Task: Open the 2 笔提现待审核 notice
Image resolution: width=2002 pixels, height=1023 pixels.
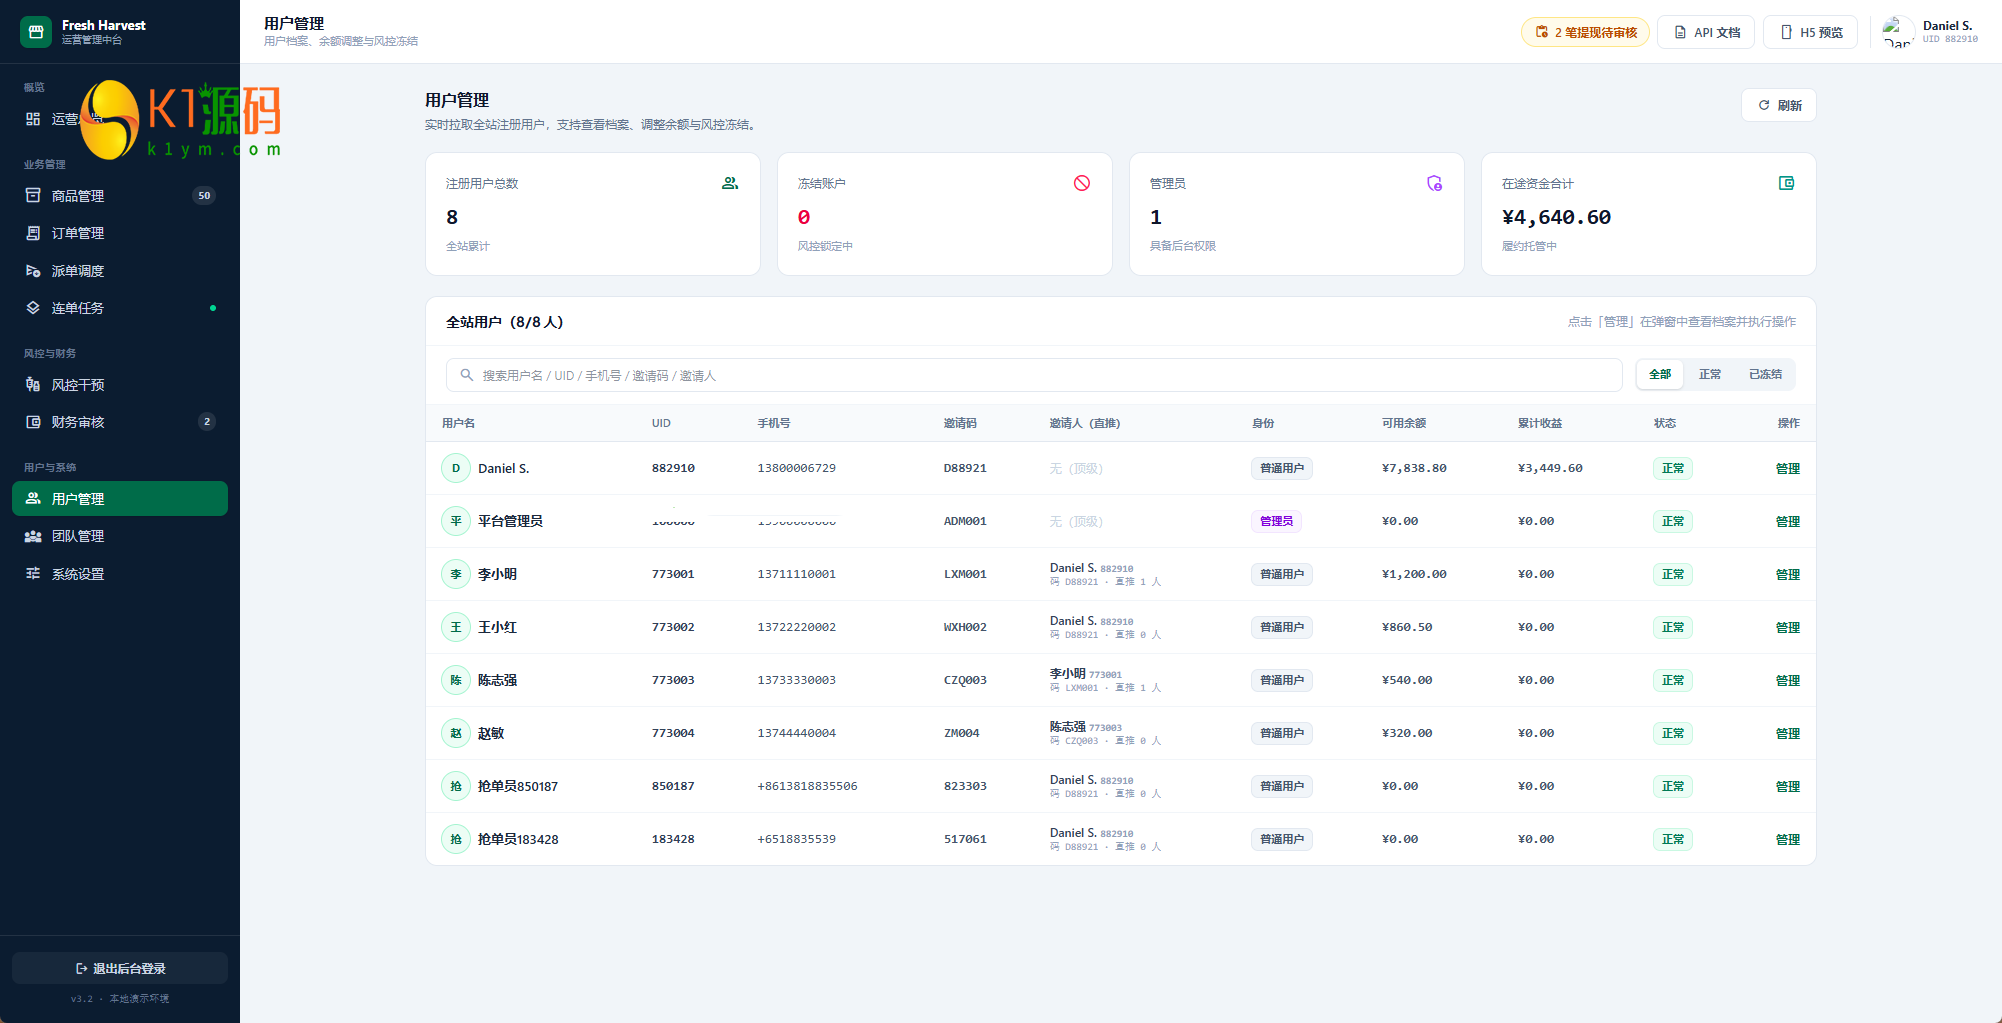Action: click(1585, 32)
